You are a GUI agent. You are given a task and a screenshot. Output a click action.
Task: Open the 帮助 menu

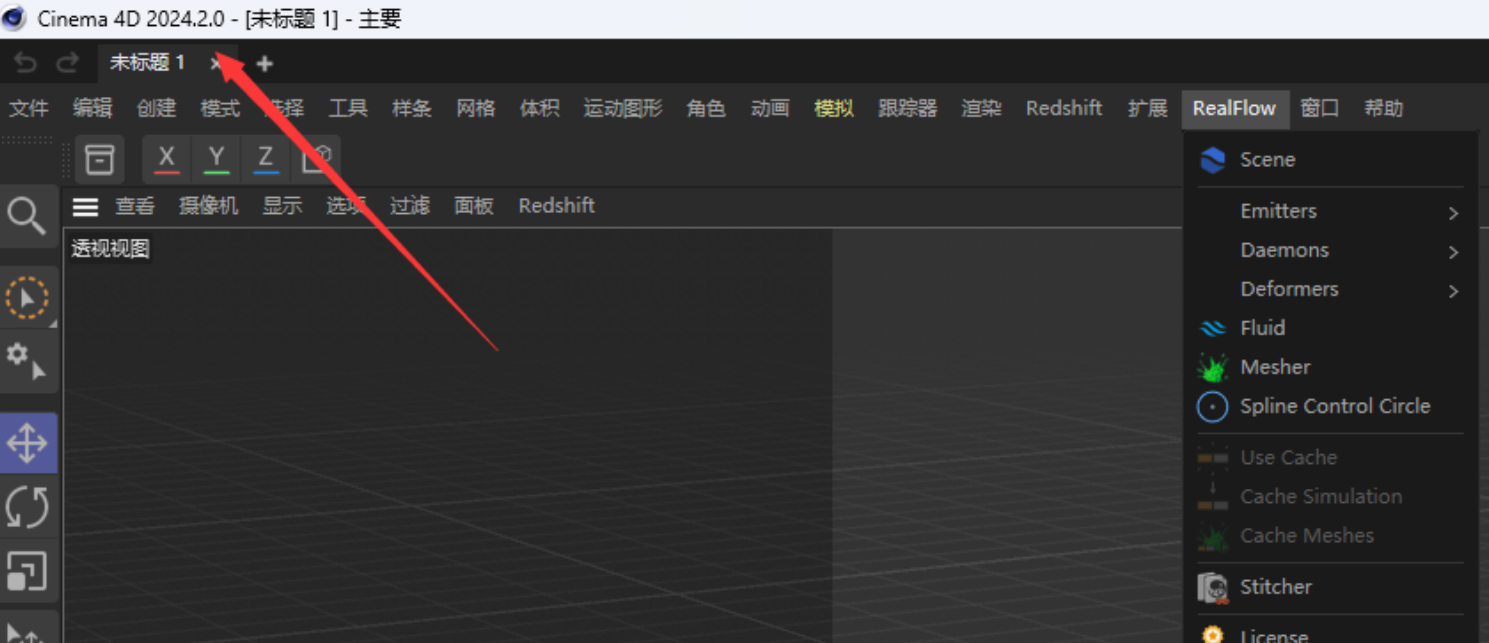point(1384,108)
